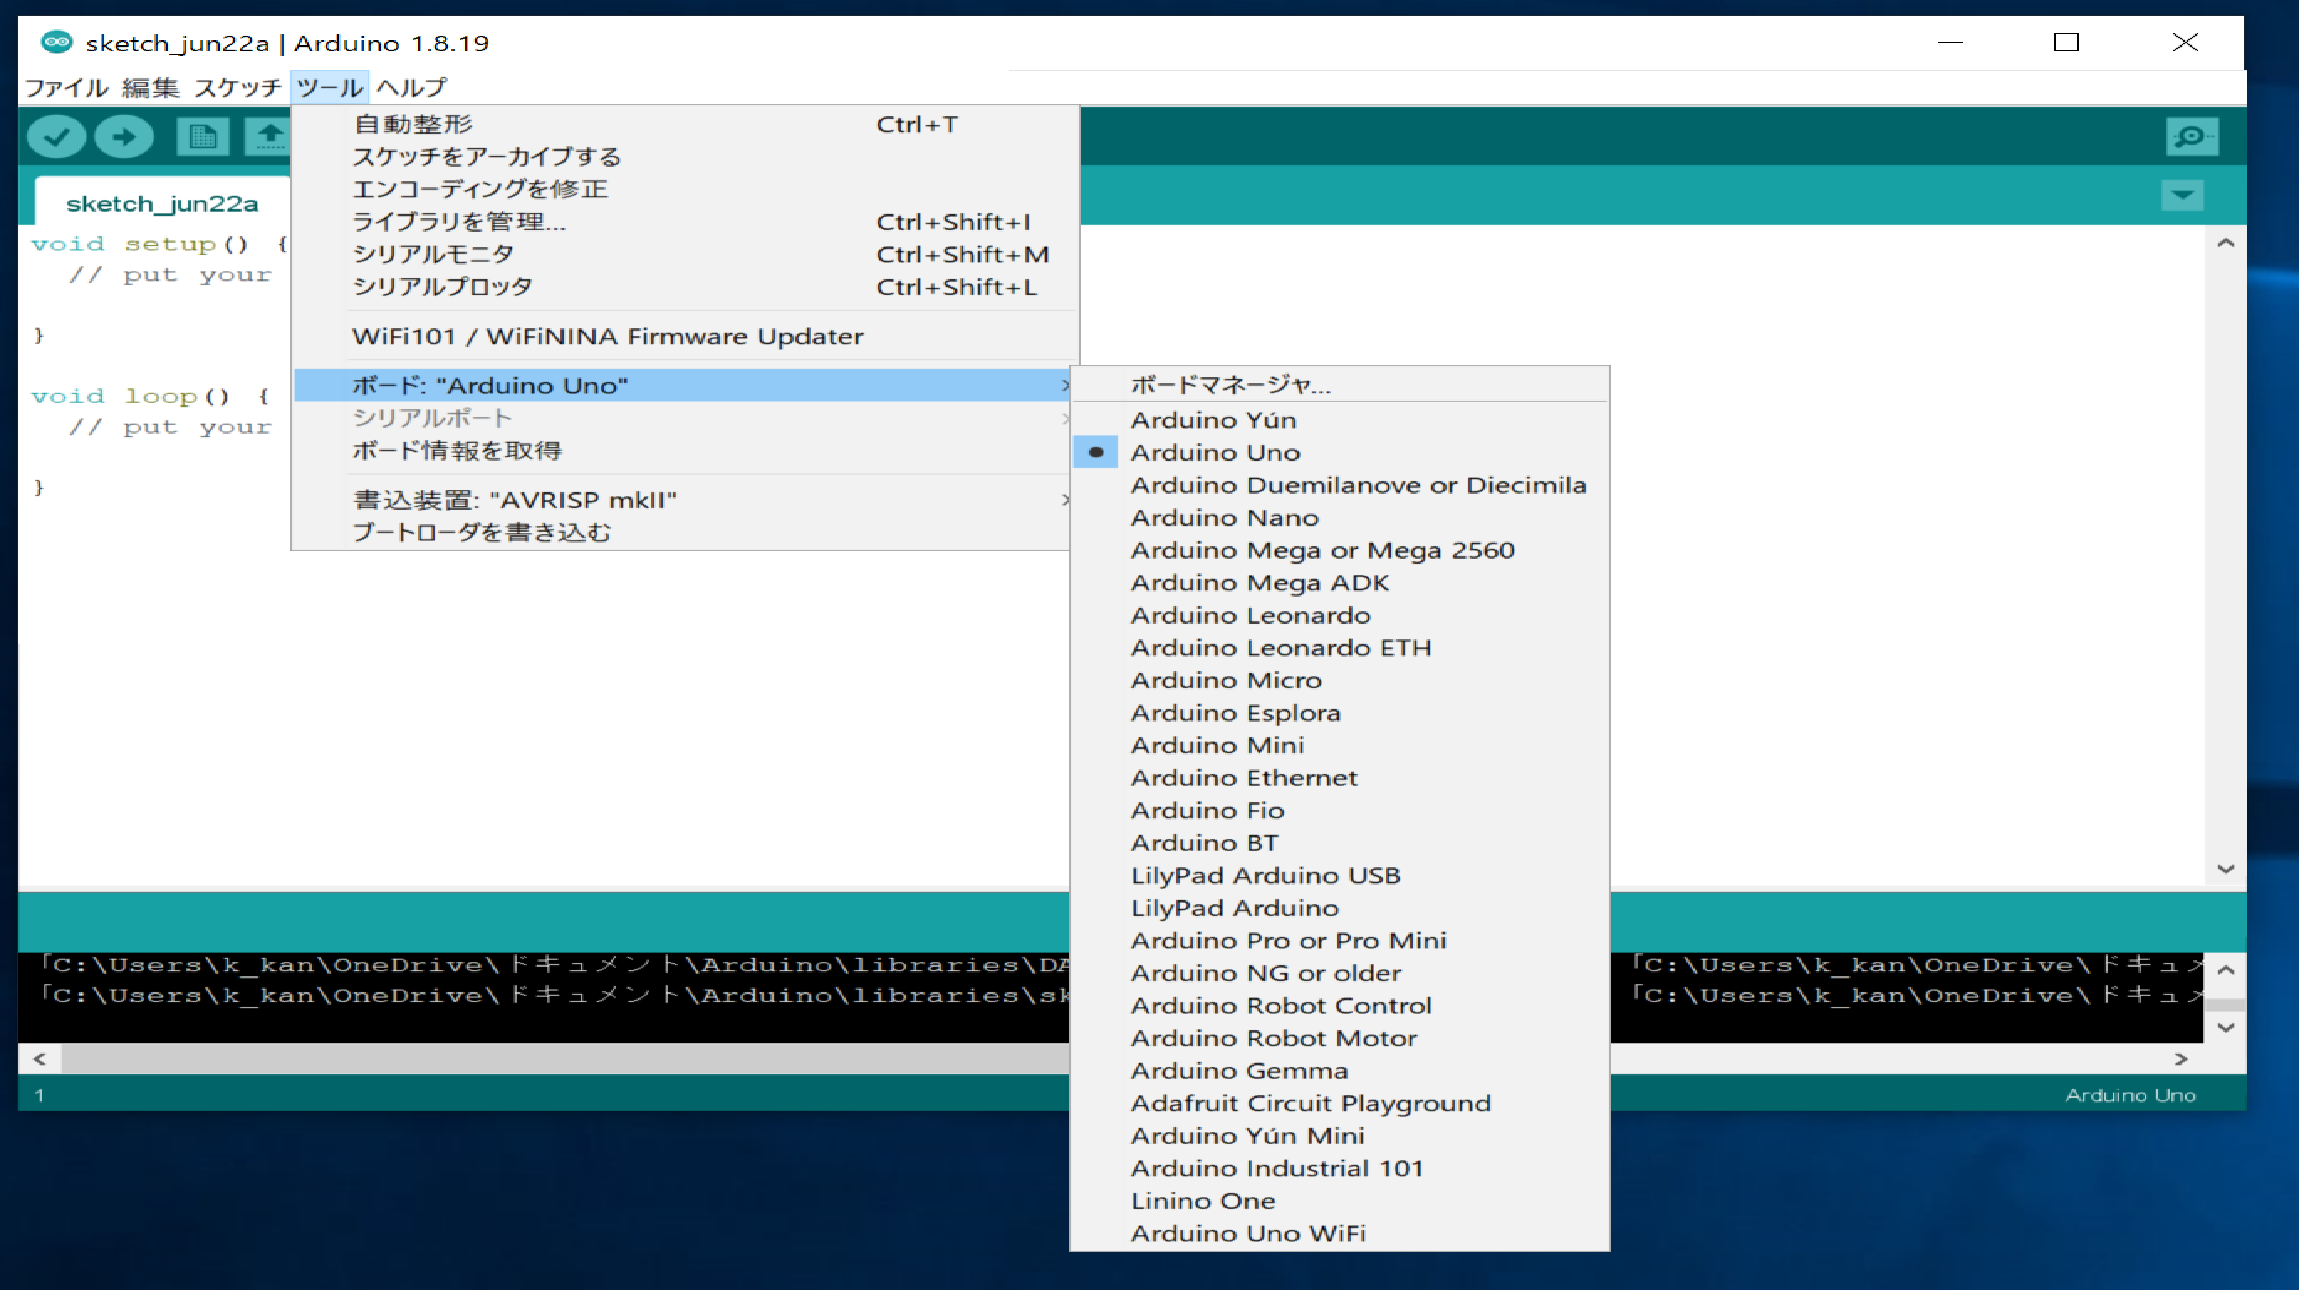Open シリアルプロッタ from the menu
Image resolution: width=2304 pixels, height=1296 pixels.
click(685, 287)
